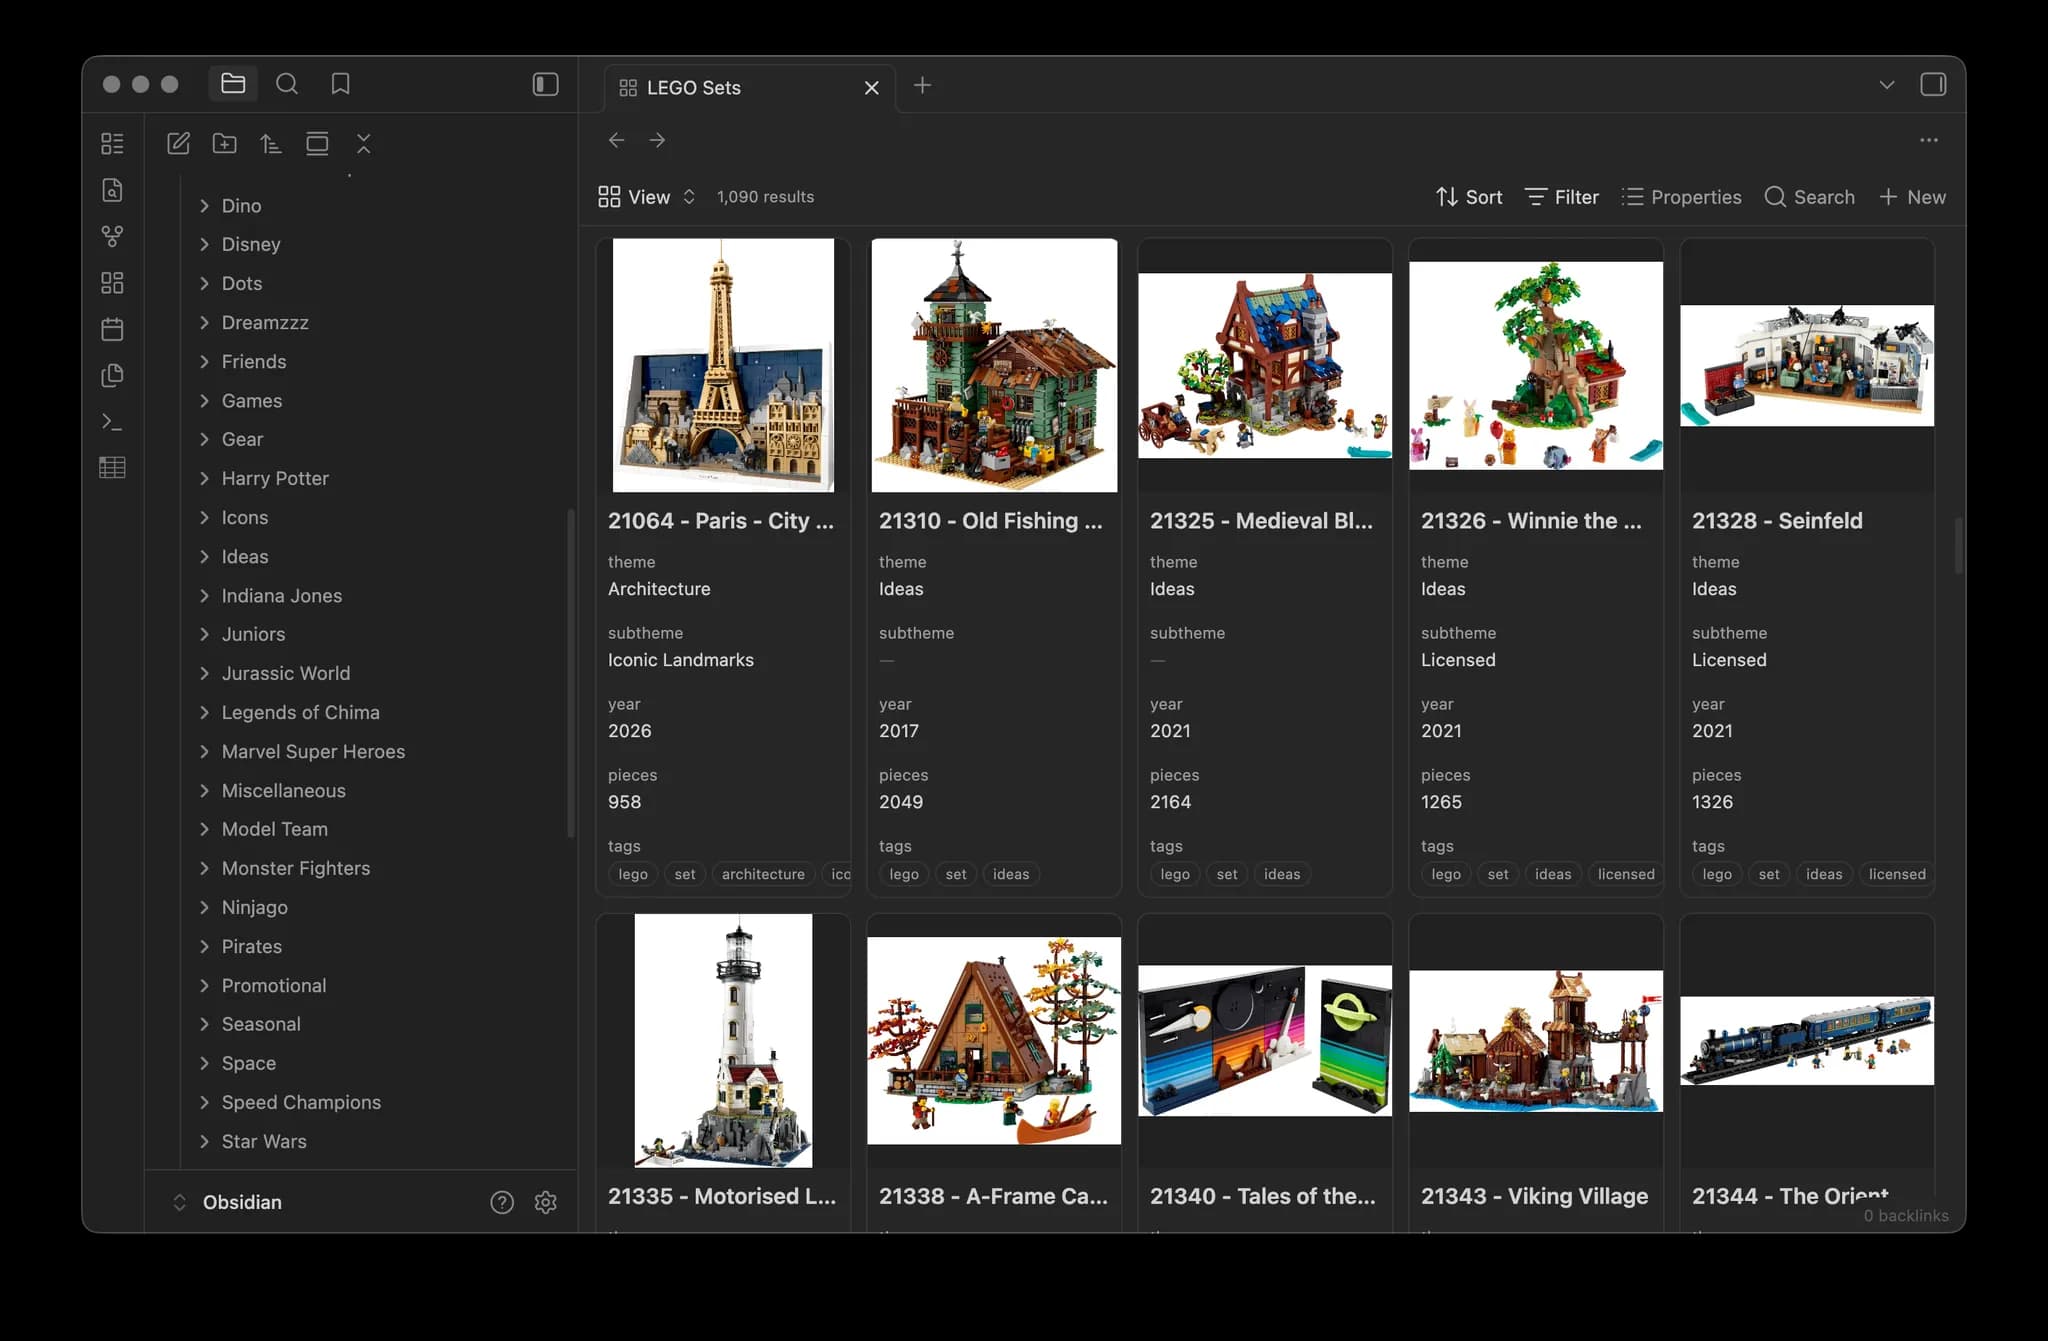
Task: Open the calendar daily note ribbon icon
Action: pos(112,329)
